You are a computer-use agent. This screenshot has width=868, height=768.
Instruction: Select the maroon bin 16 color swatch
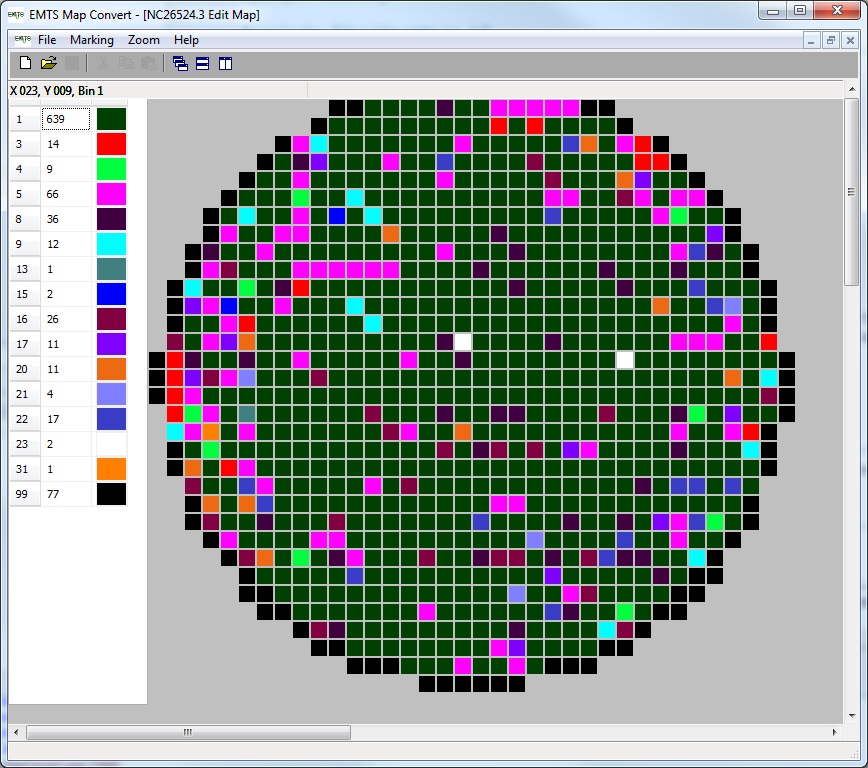[x=111, y=319]
